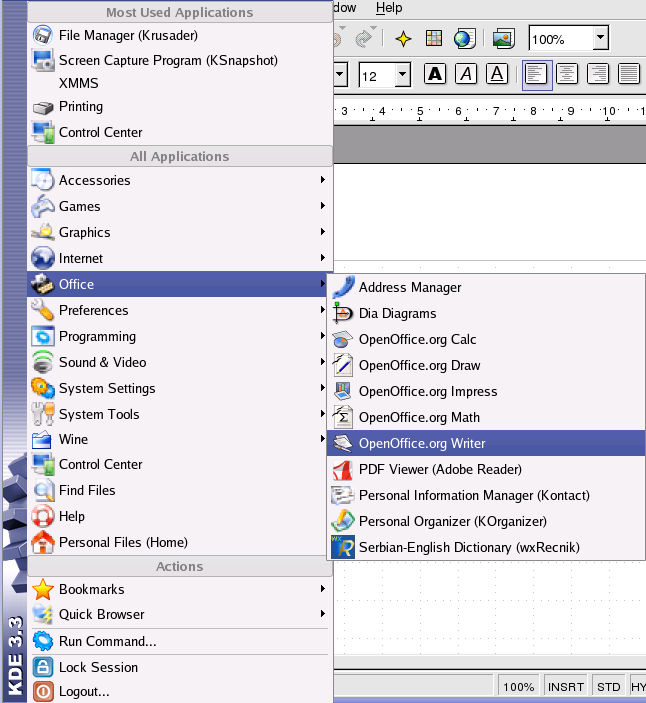The height and width of the screenshot is (703, 646).
Task: Click the Lock Session padlock icon
Action: pyautogui.click(x=43, y=667)
